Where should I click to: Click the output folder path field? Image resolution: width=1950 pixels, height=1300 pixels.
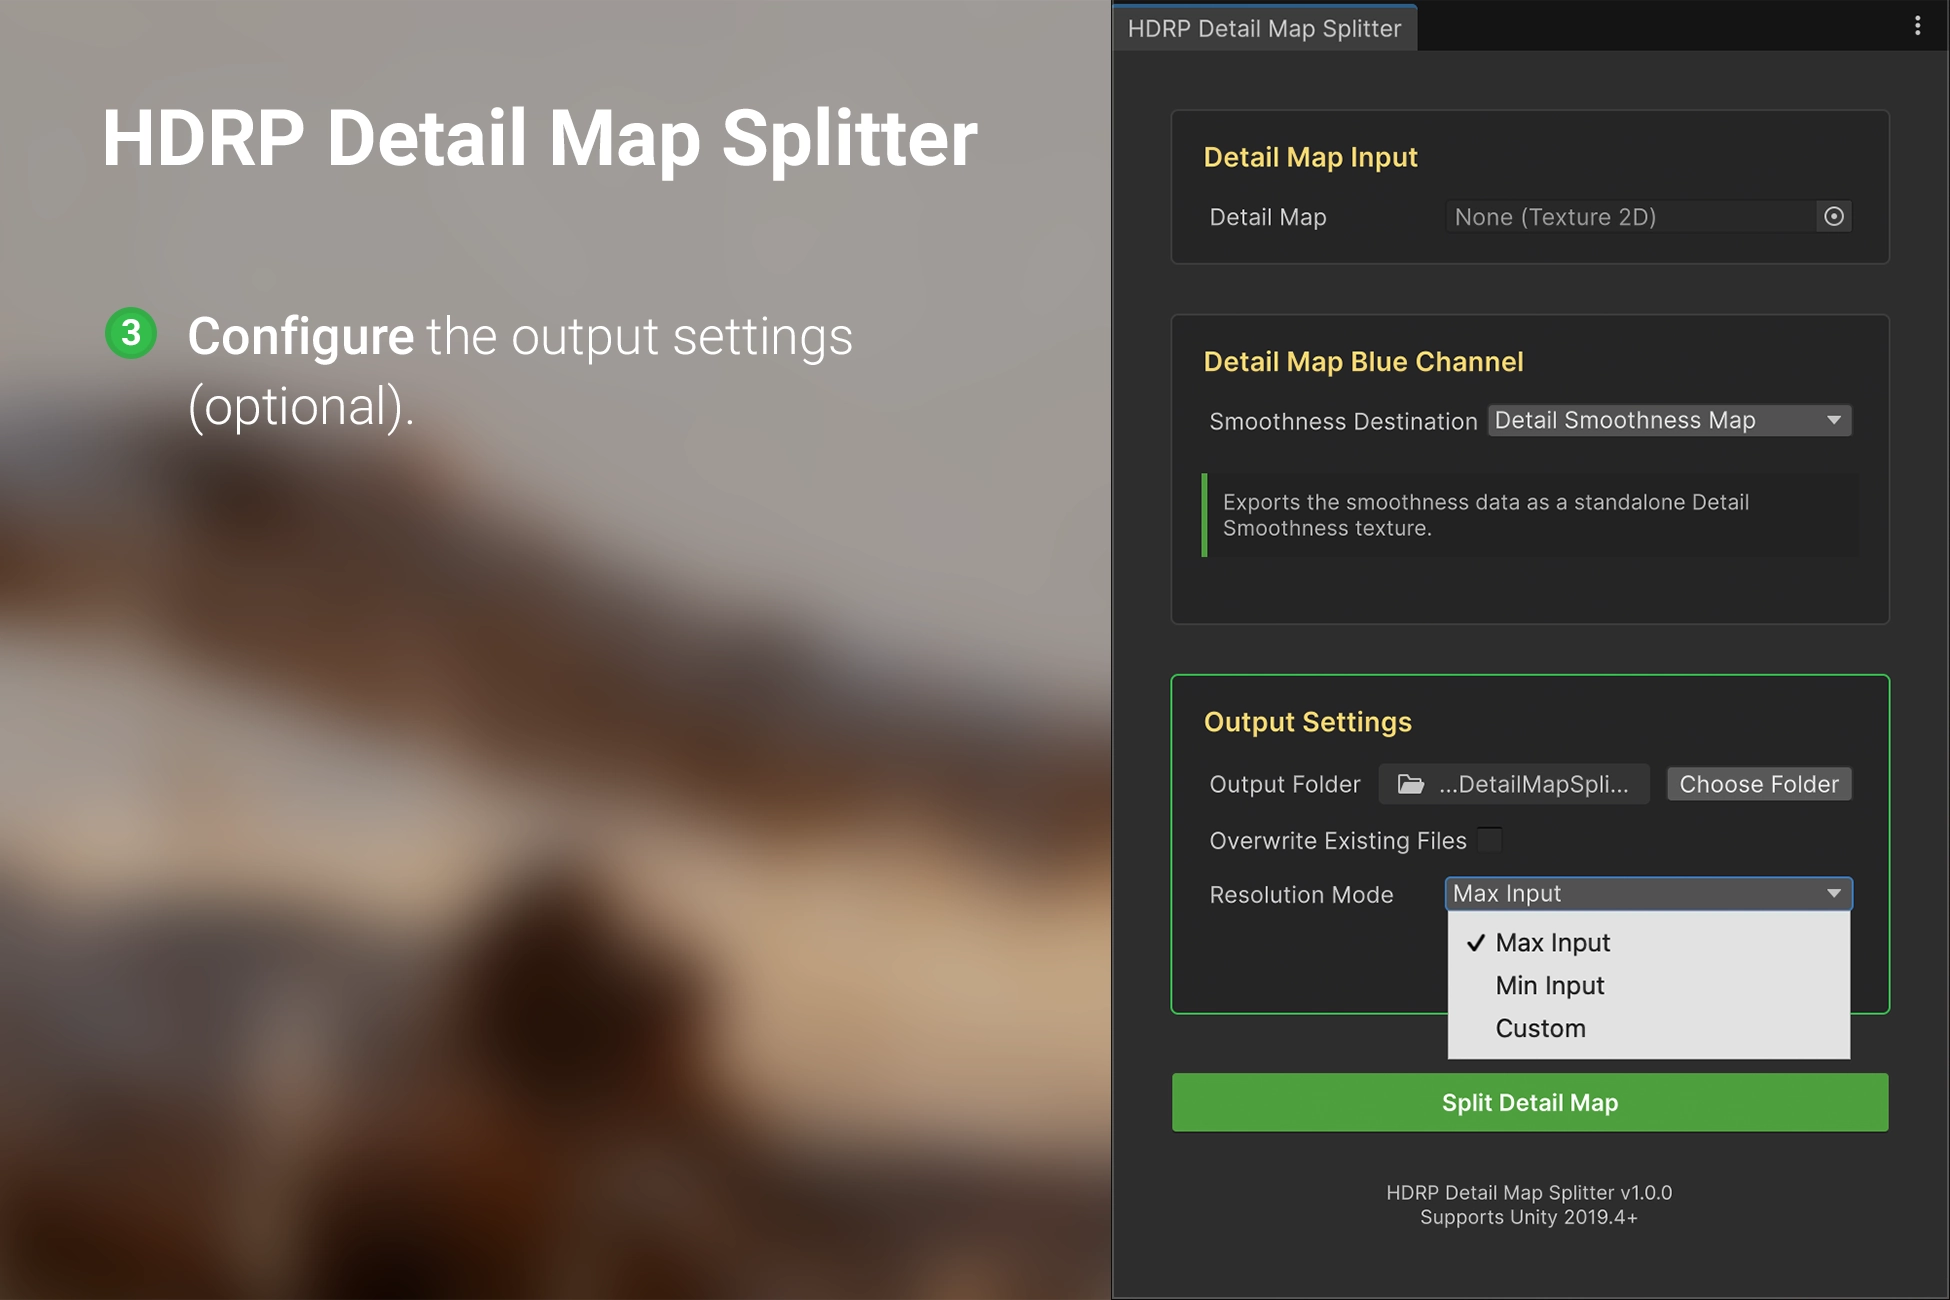click(x=1532, y=785)
